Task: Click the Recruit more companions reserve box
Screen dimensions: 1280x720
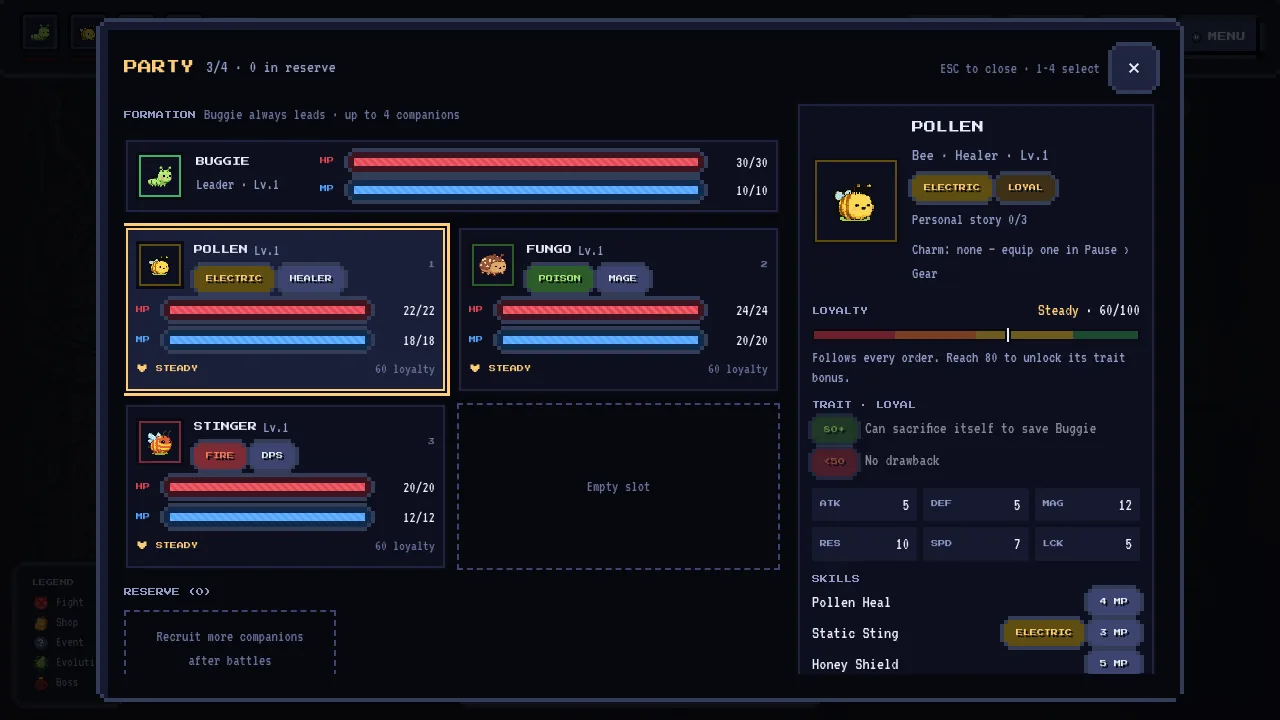Action: [x=230, y=642]
